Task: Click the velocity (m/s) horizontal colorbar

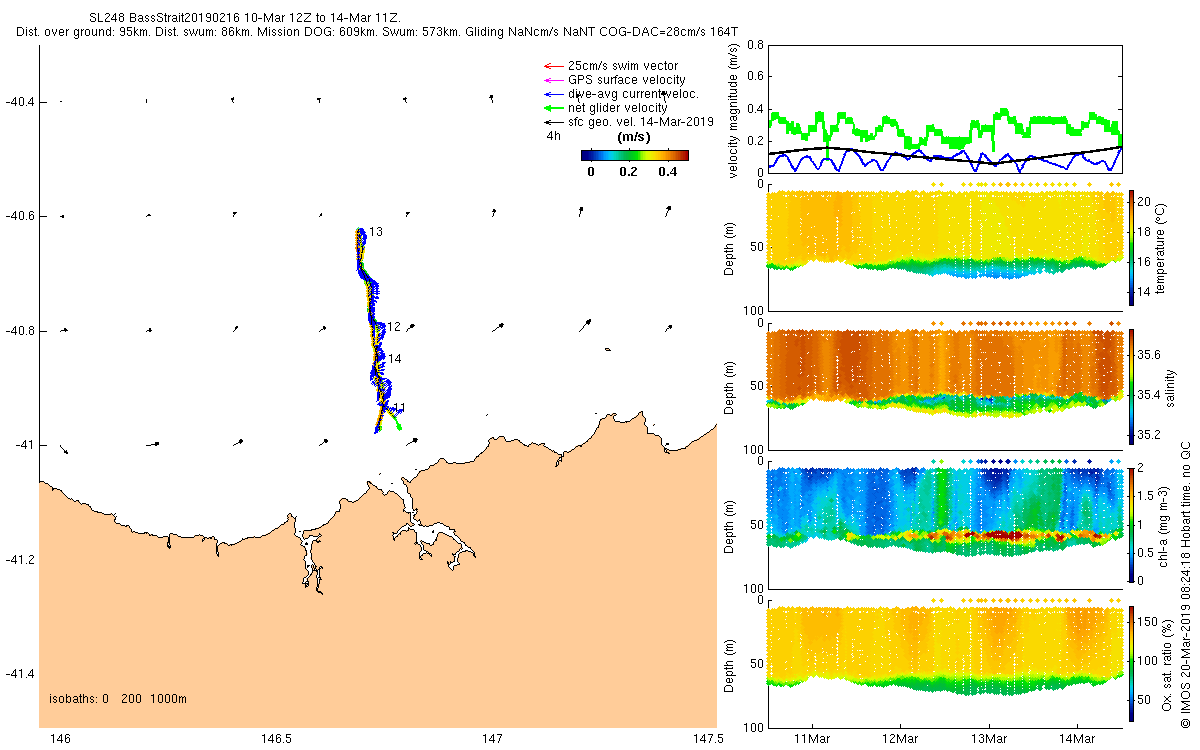Action: tap(635, 155)
